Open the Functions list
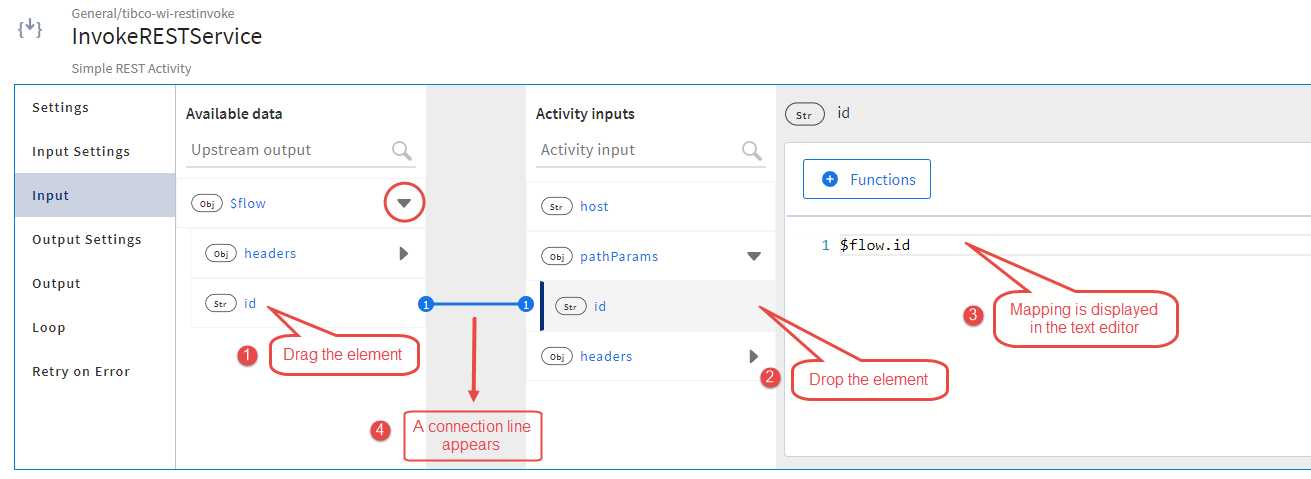This screenshot has height=479, width=1311. click(867, 180)
